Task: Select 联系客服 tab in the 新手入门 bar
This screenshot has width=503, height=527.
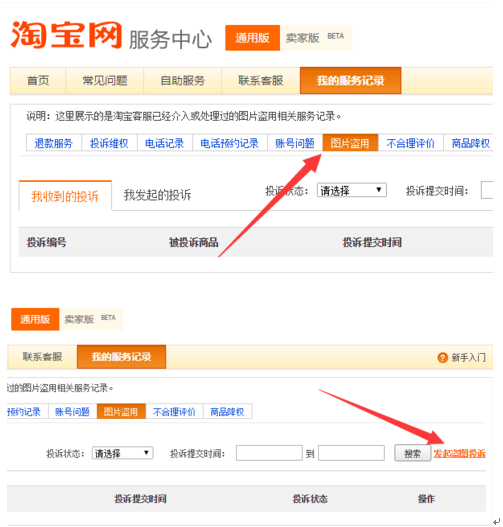Action: [42, 357]
